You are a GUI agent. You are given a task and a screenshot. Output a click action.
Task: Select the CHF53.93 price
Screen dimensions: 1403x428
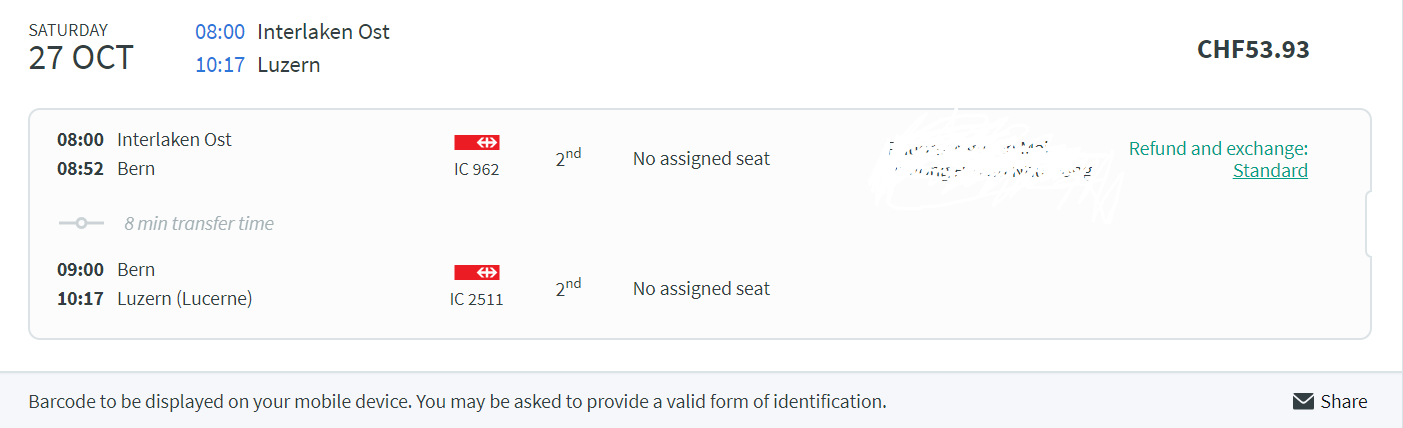1253,49
